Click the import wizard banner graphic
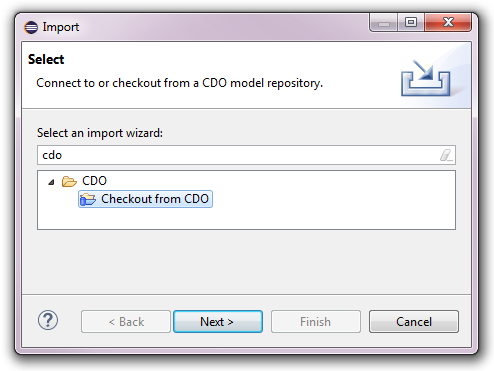The image size is (494, 371). coord(426,78)
